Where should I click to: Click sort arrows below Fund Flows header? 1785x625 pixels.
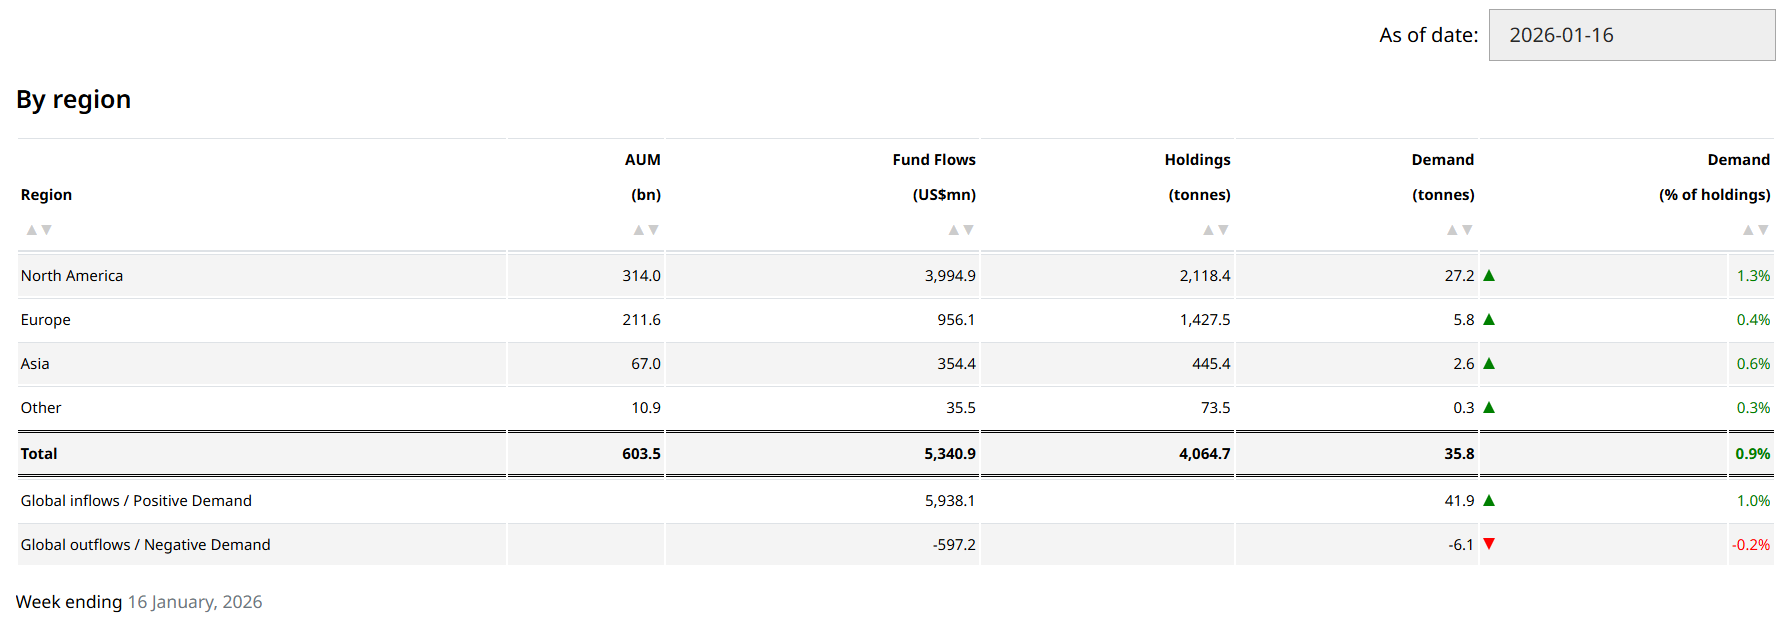tap(961, 230)
